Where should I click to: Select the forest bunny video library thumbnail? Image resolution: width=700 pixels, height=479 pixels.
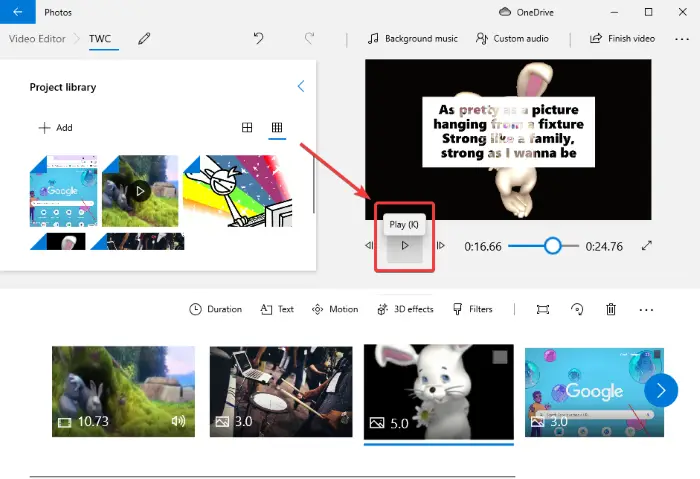(x=140, y=191)
